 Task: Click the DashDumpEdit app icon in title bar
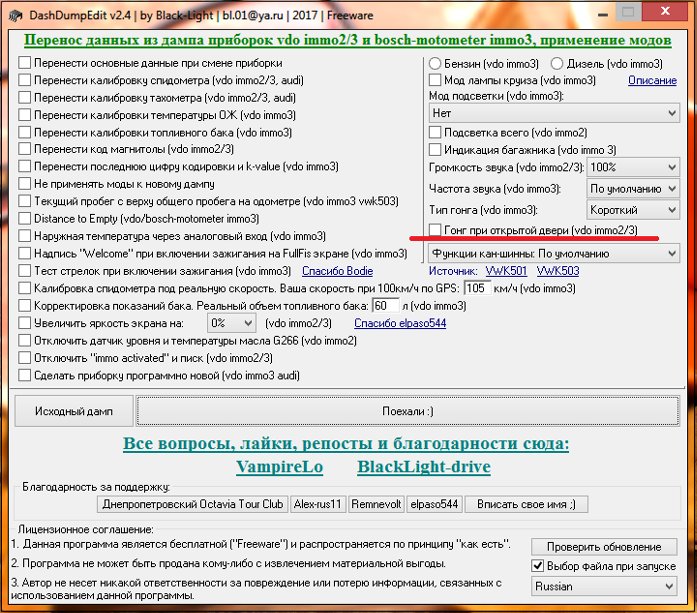[16, 16]
